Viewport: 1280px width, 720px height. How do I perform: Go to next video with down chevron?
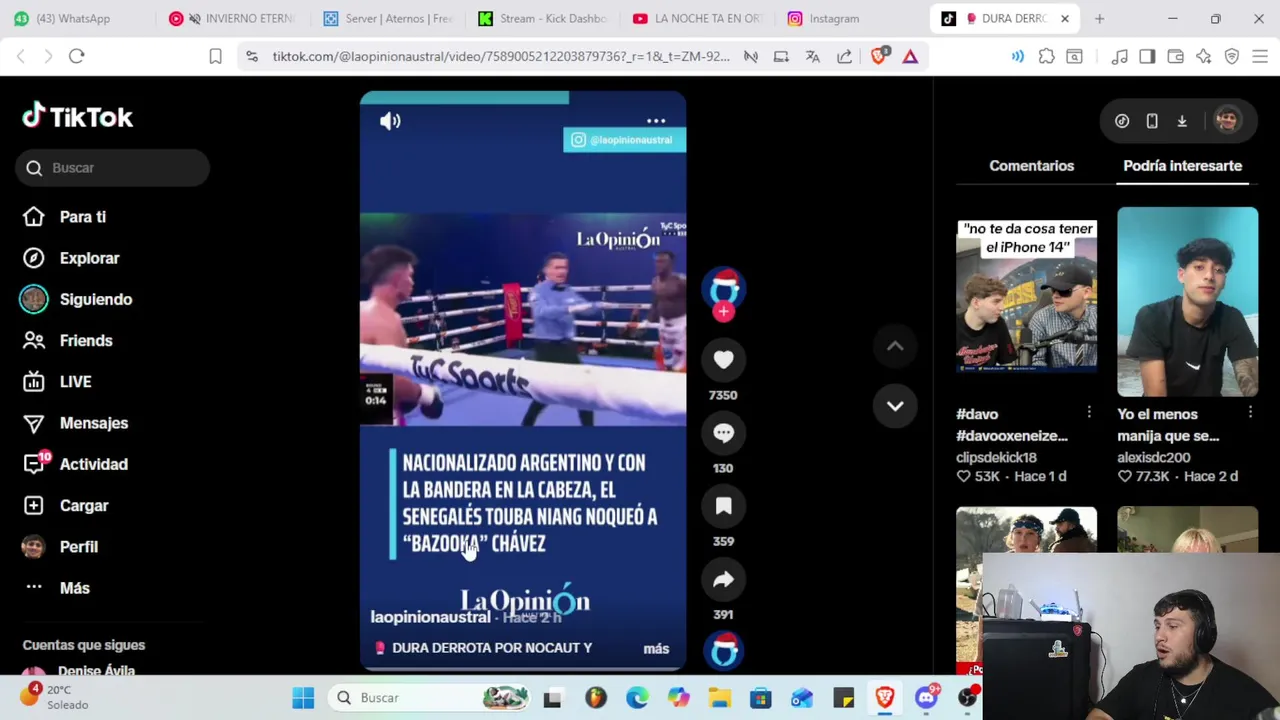coord(895,406)
